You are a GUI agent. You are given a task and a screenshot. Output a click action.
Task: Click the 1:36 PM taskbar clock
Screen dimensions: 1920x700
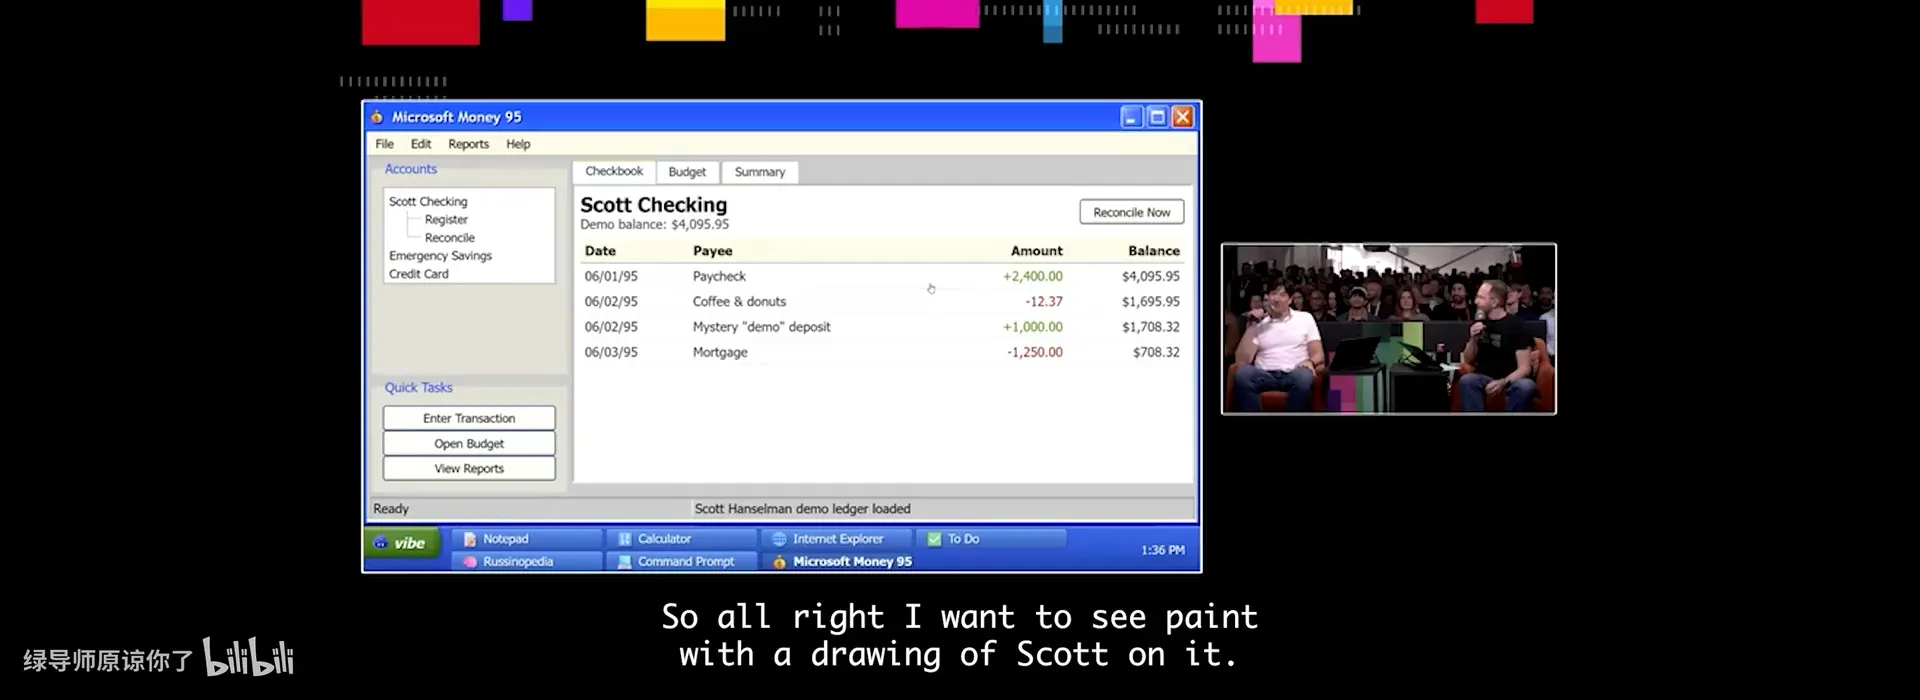[x=1163, y=550]
